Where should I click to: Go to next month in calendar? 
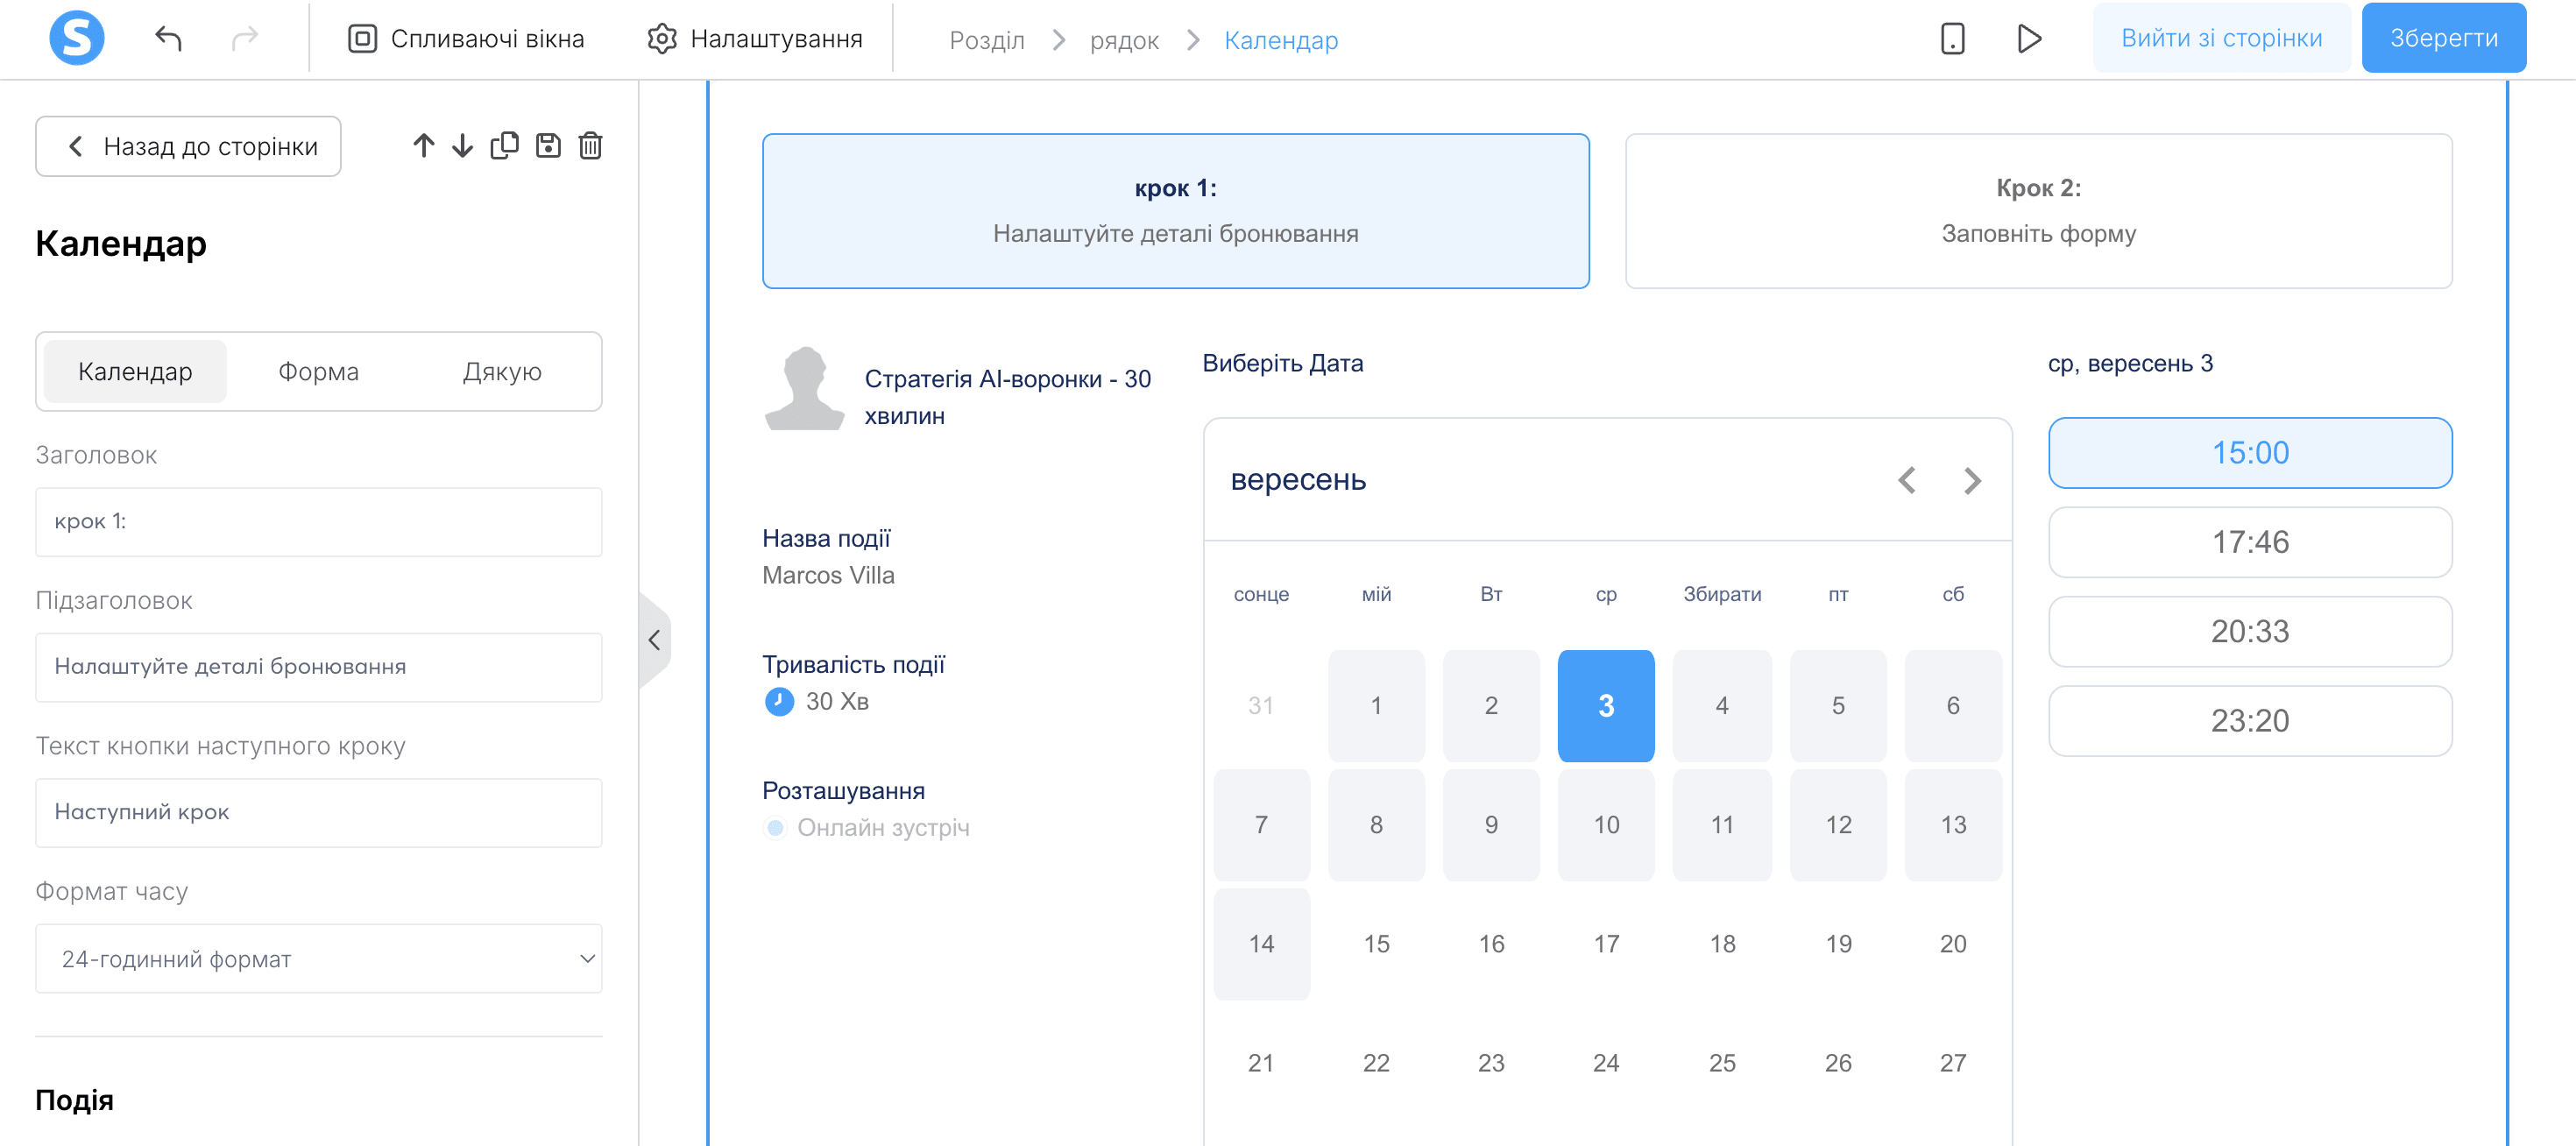click(x=1972, y=481)
